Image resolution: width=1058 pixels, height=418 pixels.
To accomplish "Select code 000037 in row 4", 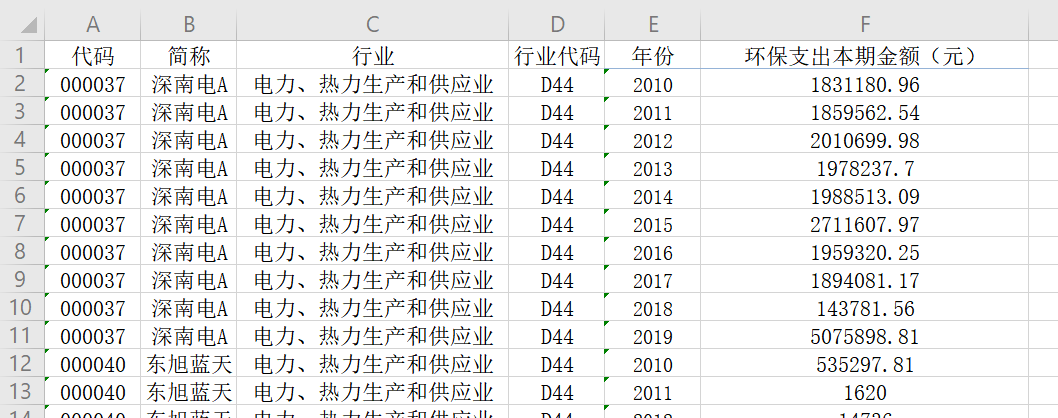I will 93,140.
